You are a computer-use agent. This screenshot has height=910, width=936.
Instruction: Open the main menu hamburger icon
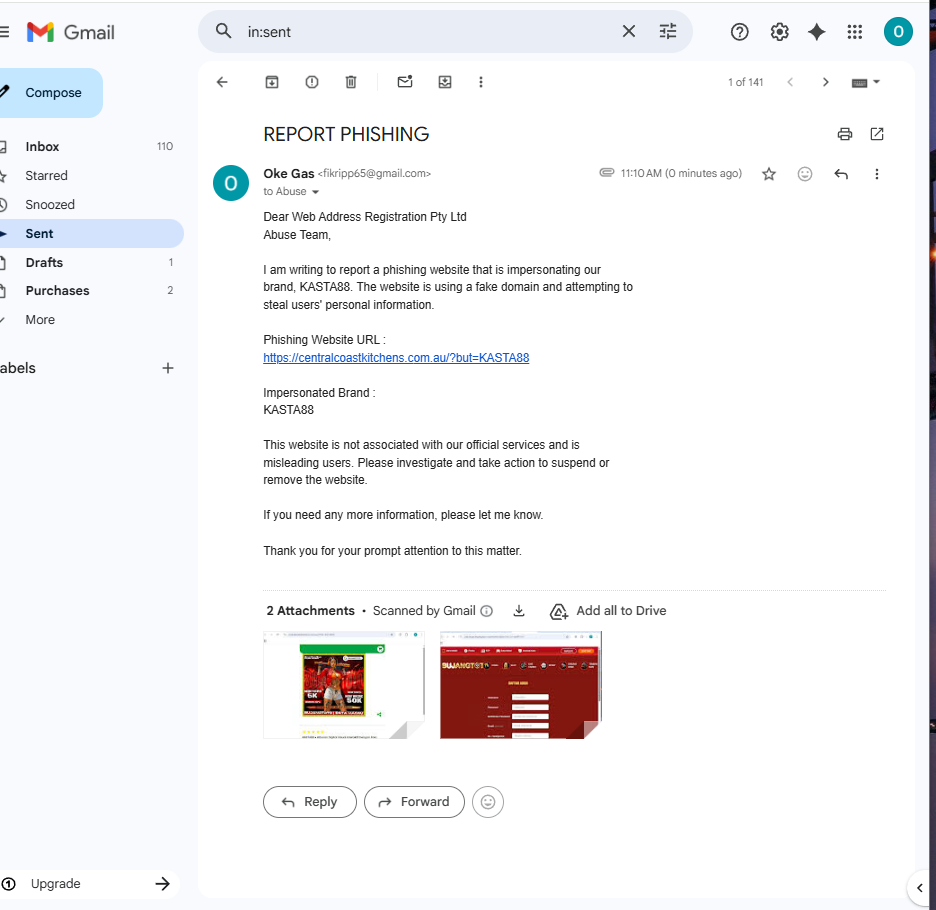click(x=4, y=32)
